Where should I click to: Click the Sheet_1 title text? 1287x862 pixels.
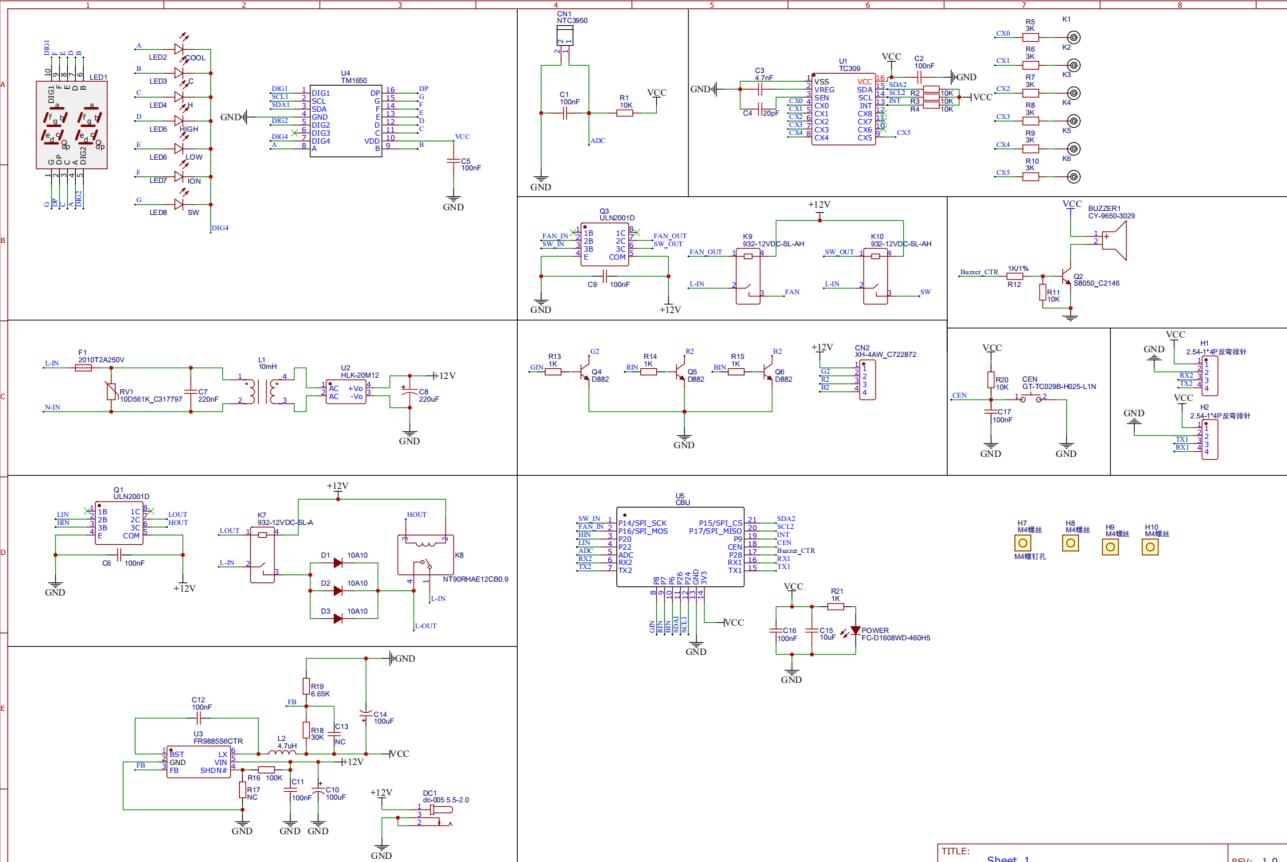coord(1008,859)
